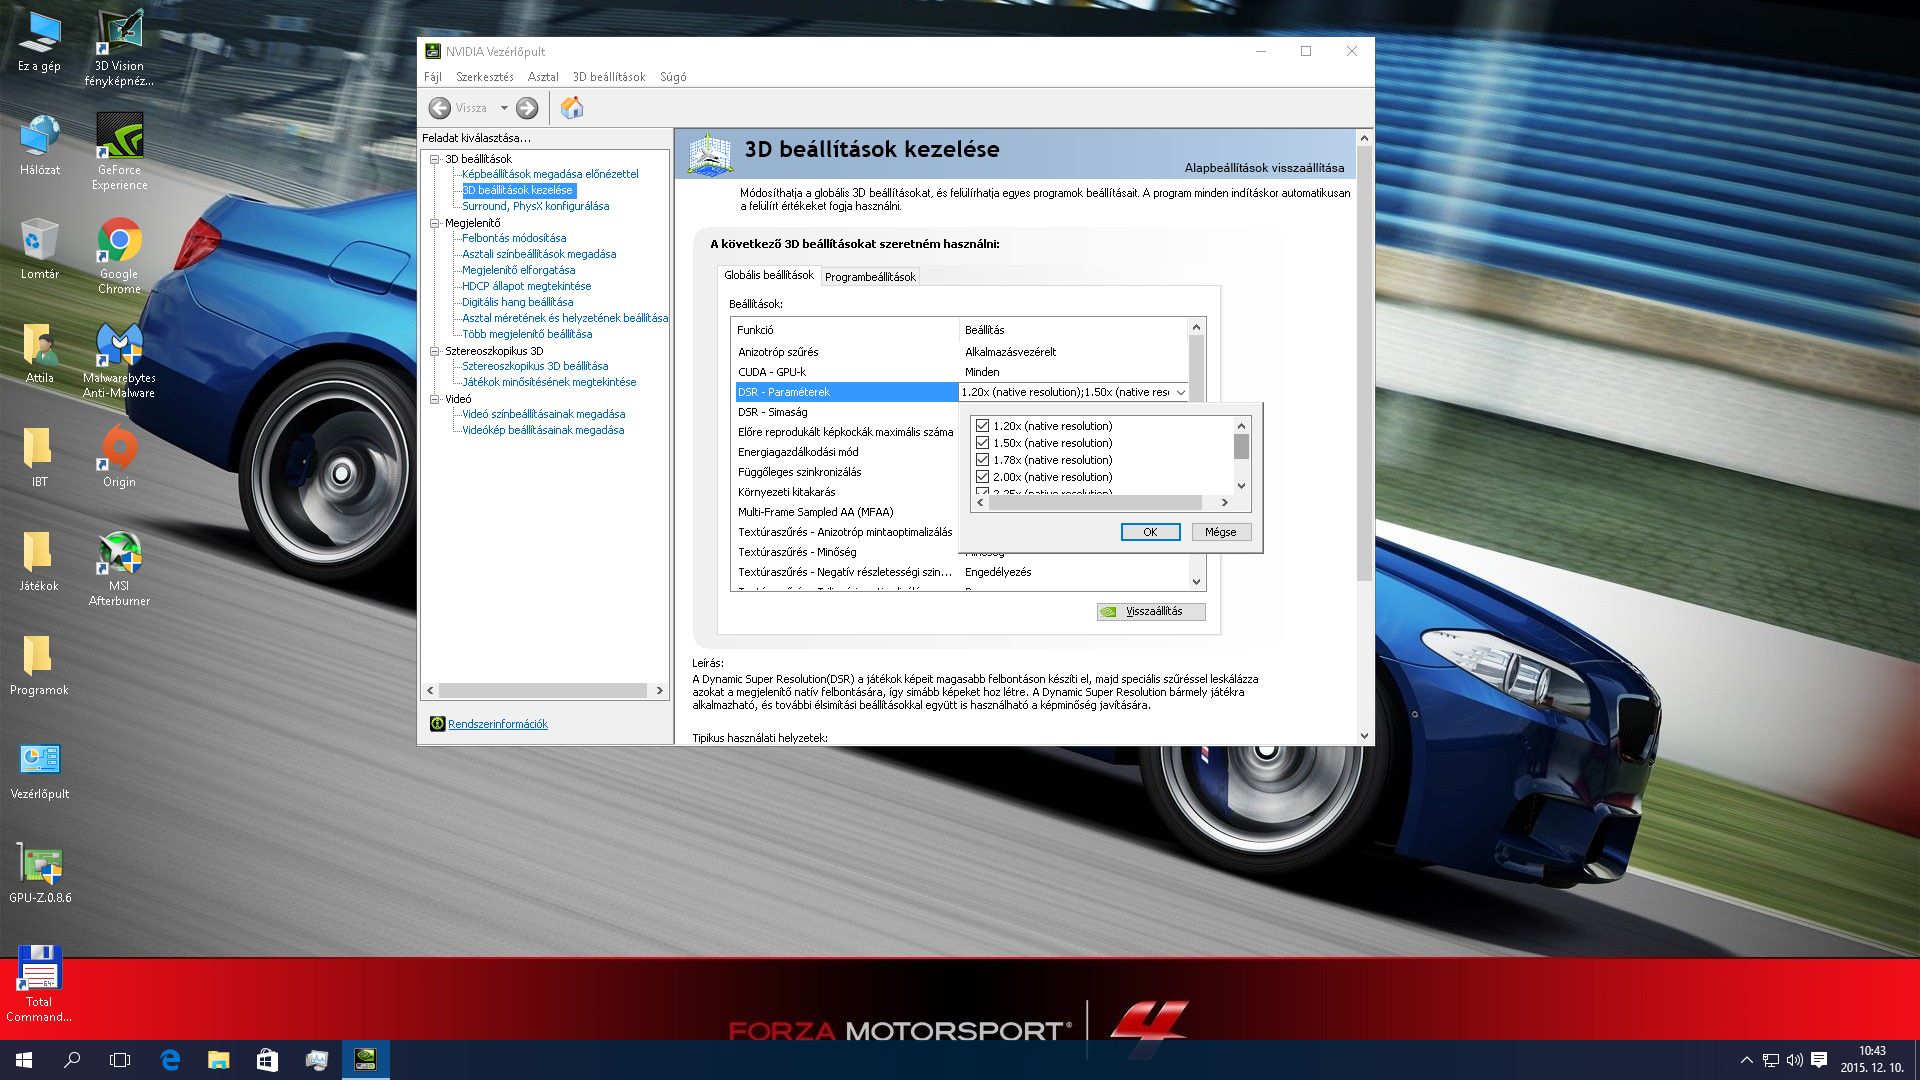Click the Vissza back arrow icon
Image resolution: width=1920 pixels, height=1080 pixels.
coord(439,108)
